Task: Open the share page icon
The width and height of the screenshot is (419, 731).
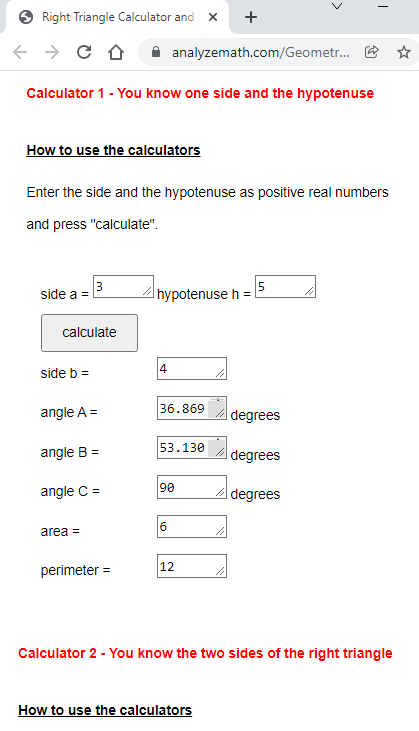Action: pos(371,52)
